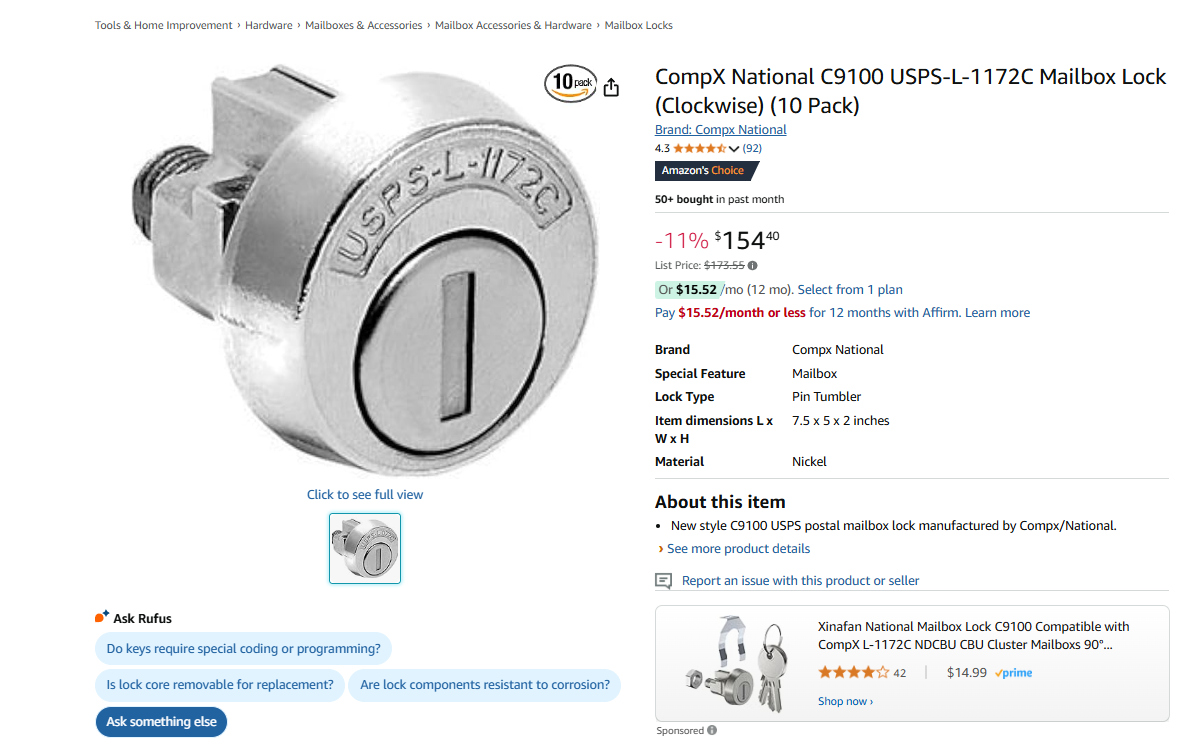Go to Mailbox Locks breadcrumb
This screenshot has height=740, width=1180.
638,25
